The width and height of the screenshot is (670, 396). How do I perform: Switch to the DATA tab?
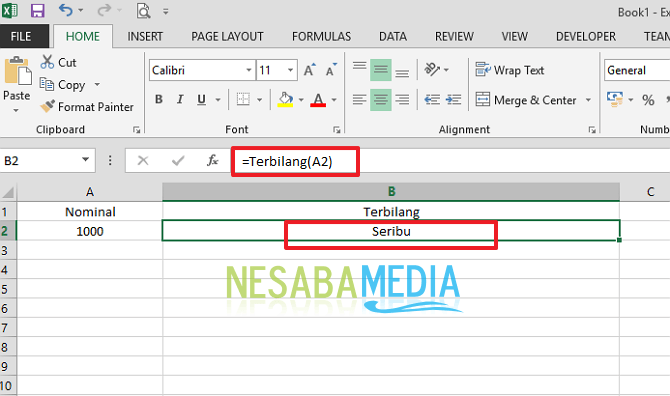pos(393,36)
